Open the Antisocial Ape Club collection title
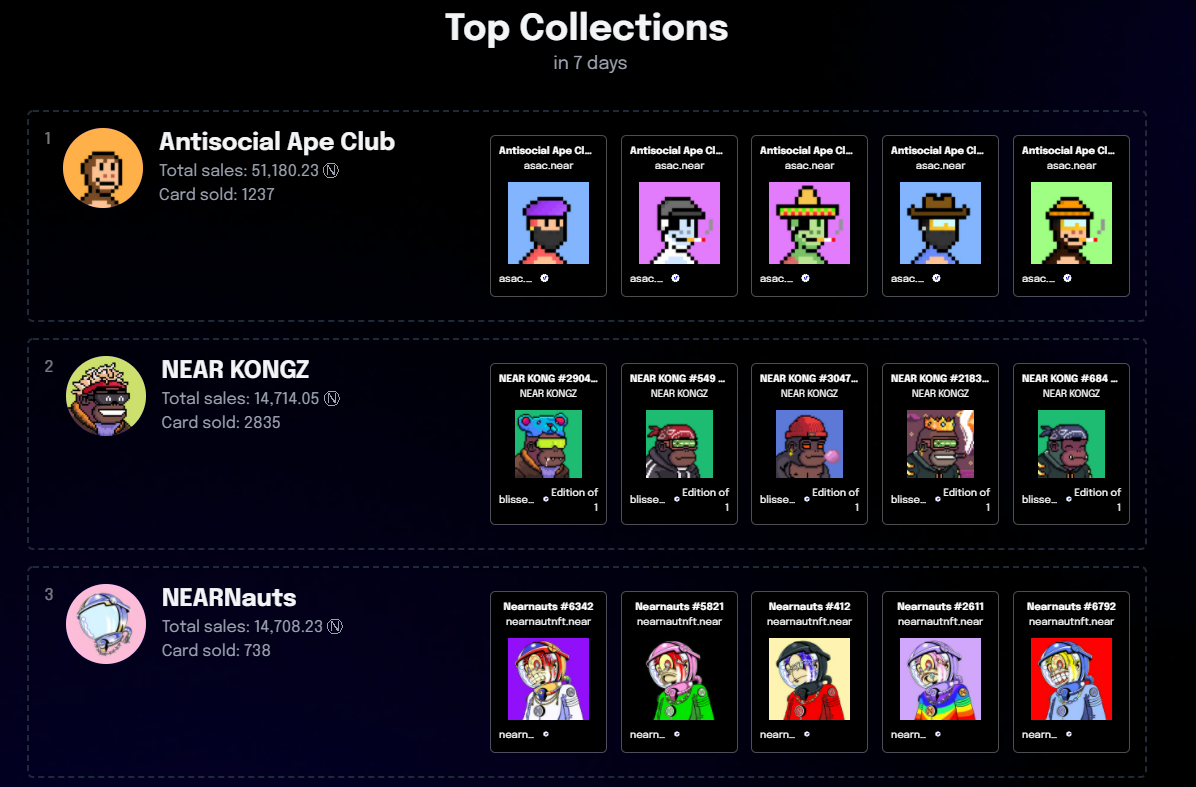Viewport: 1196px width, 787px height. coord(277,141)
